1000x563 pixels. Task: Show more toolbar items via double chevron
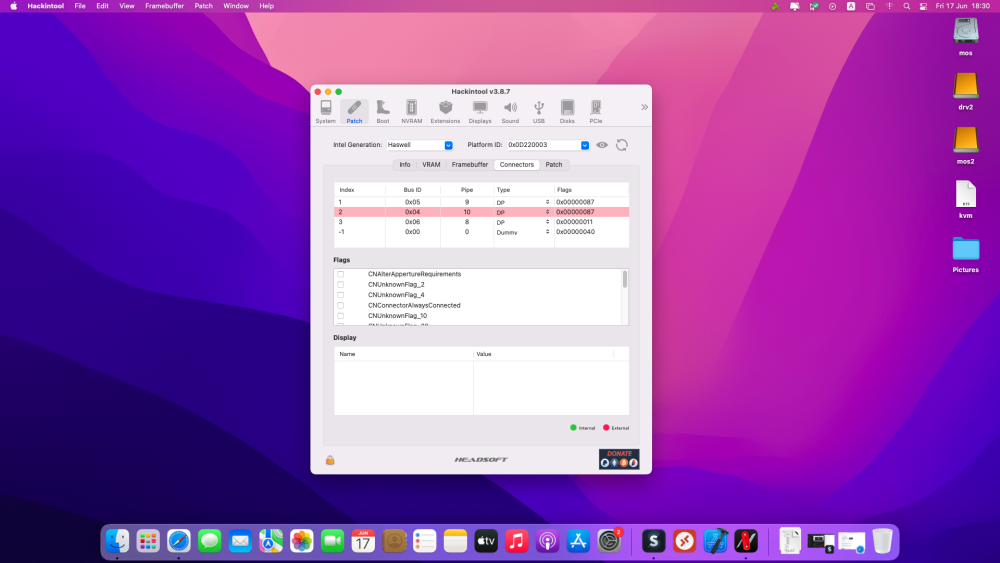point(644,107)
